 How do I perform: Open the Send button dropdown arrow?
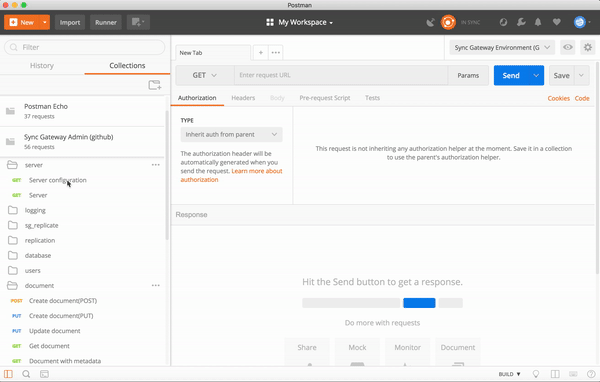click(x=536, y=75)
